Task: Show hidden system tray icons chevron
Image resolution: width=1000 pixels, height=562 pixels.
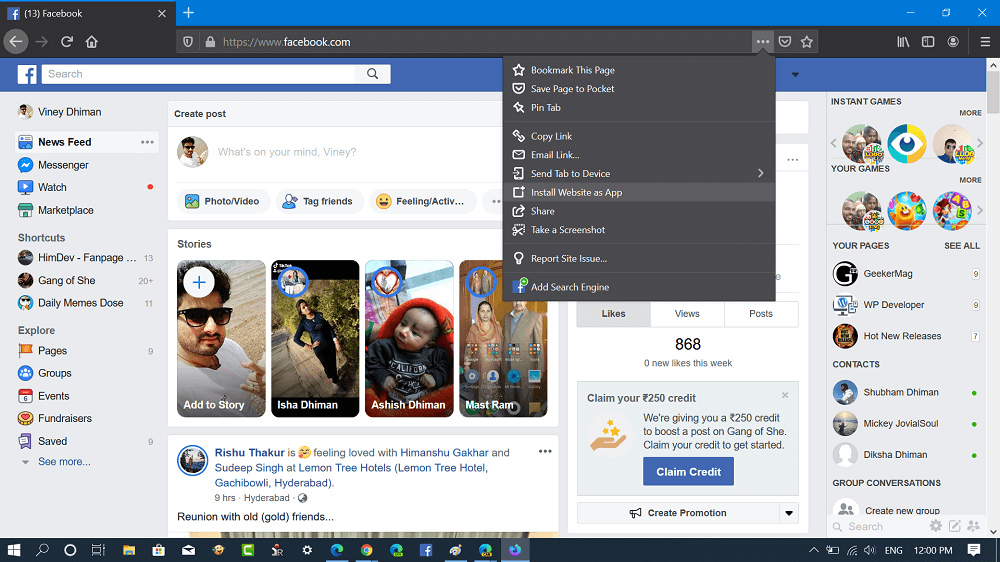Action: pos(814,550)
